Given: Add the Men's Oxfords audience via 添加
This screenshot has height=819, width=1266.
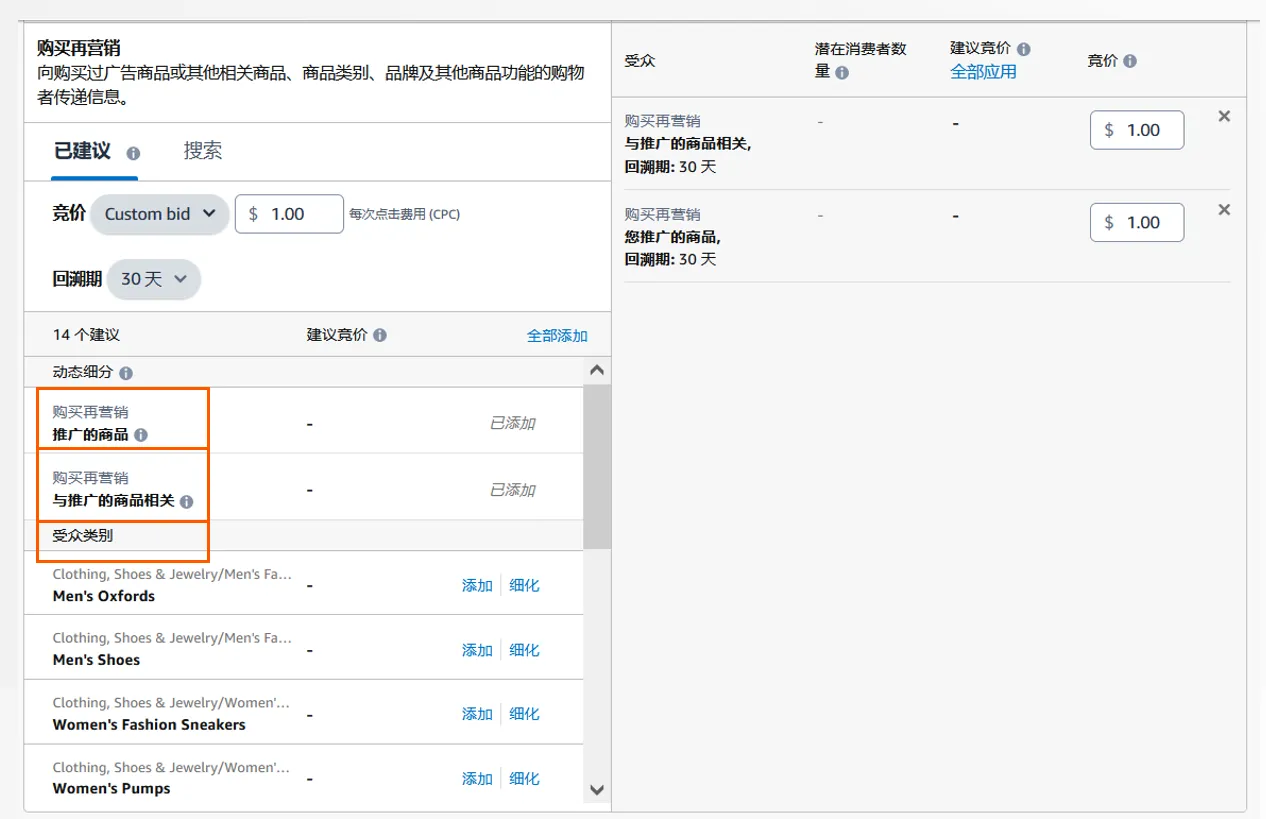Looking at the screenshot, I should click(476, 585).
